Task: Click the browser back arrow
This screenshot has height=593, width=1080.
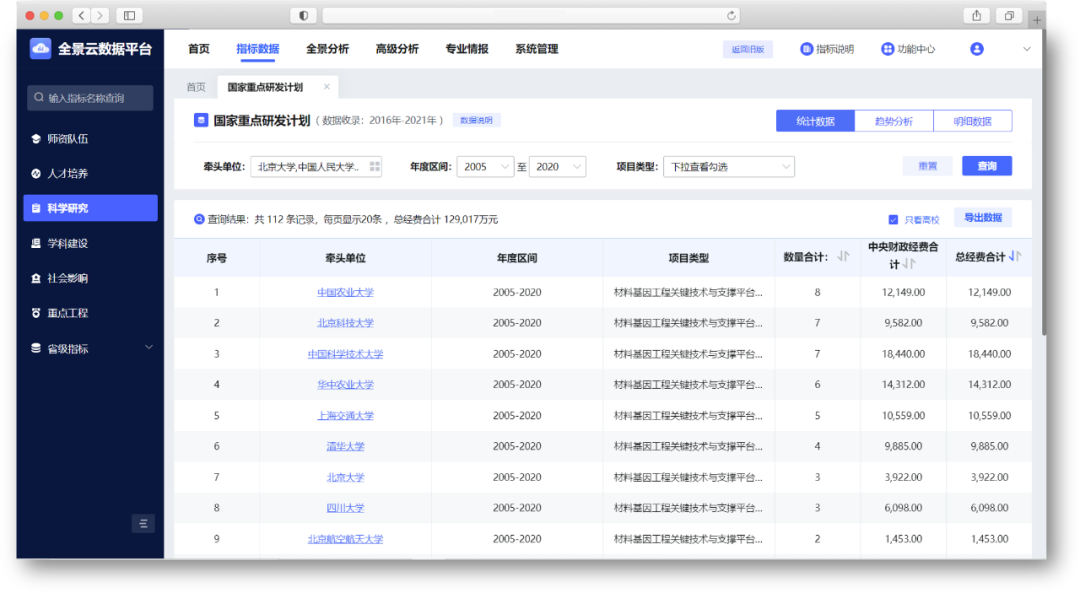Action: [x=82, y=15]
